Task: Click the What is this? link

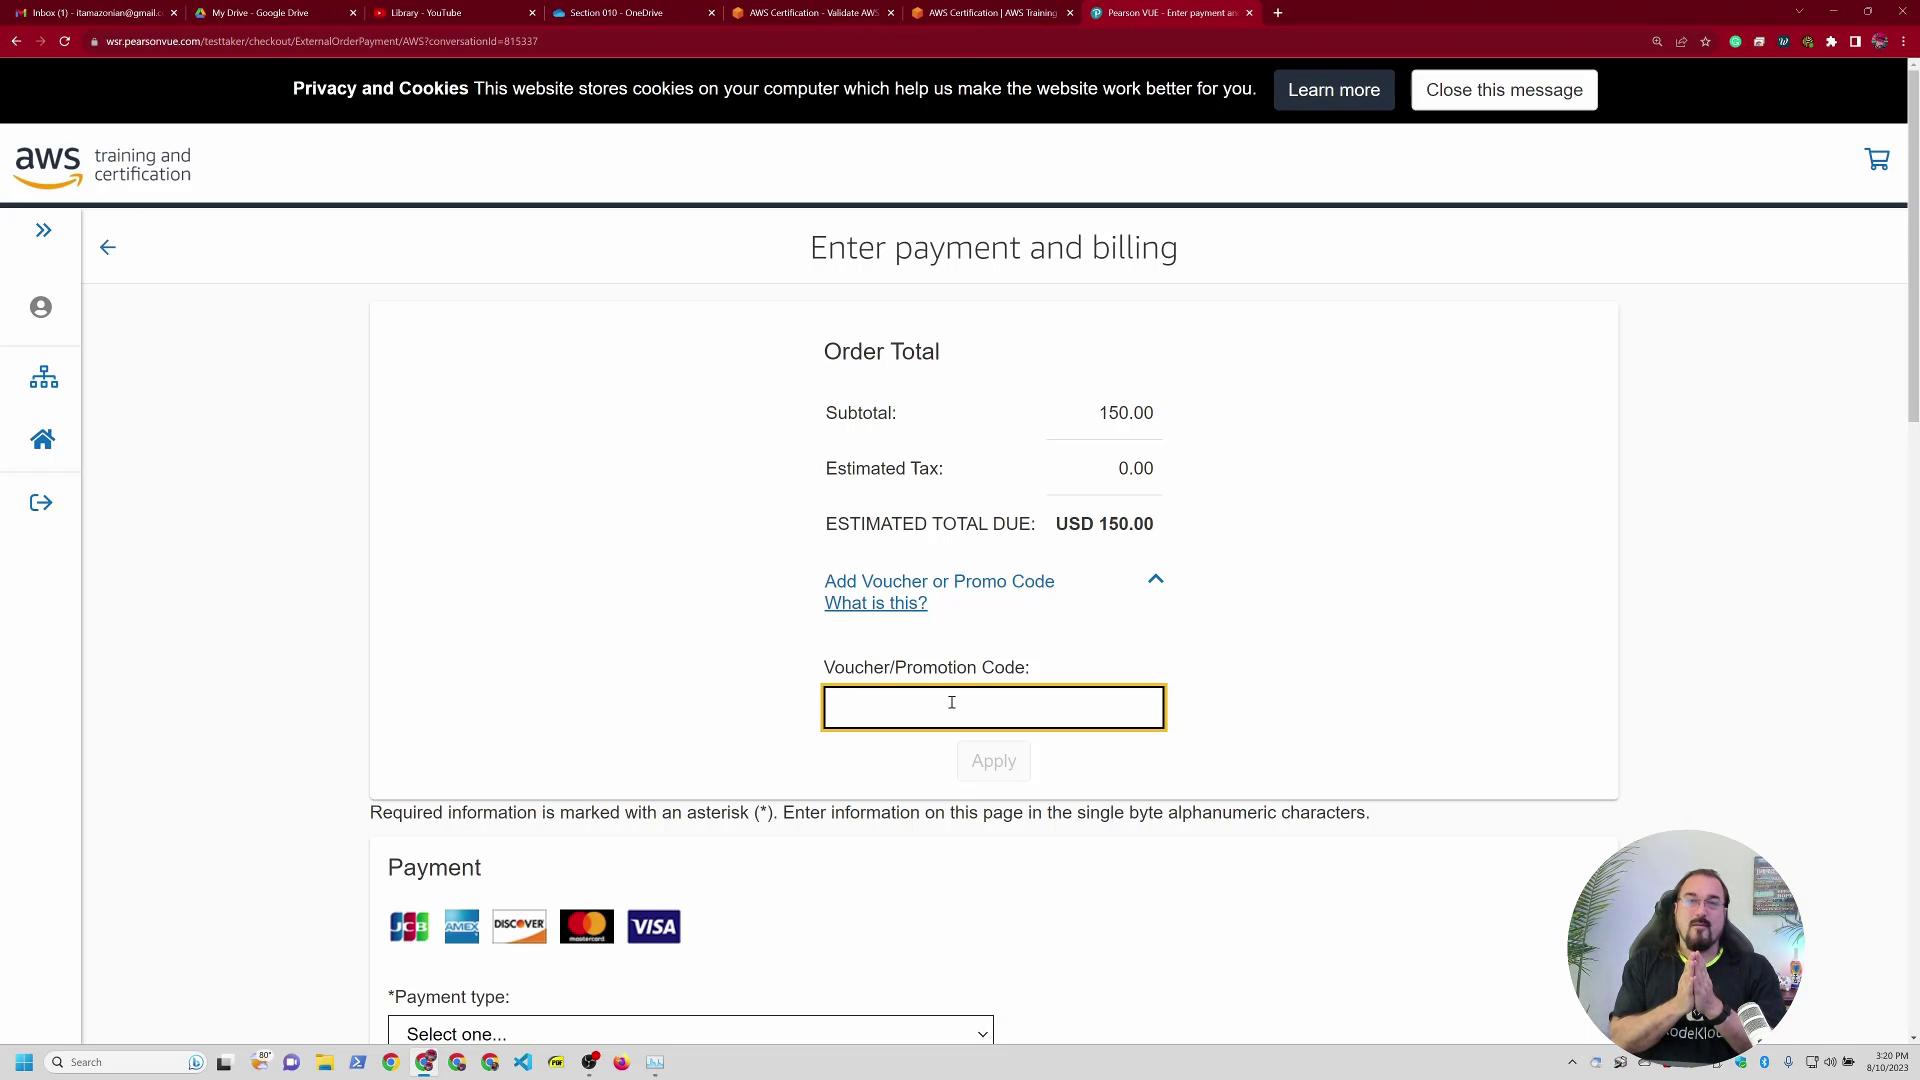Action: [875, 604]
